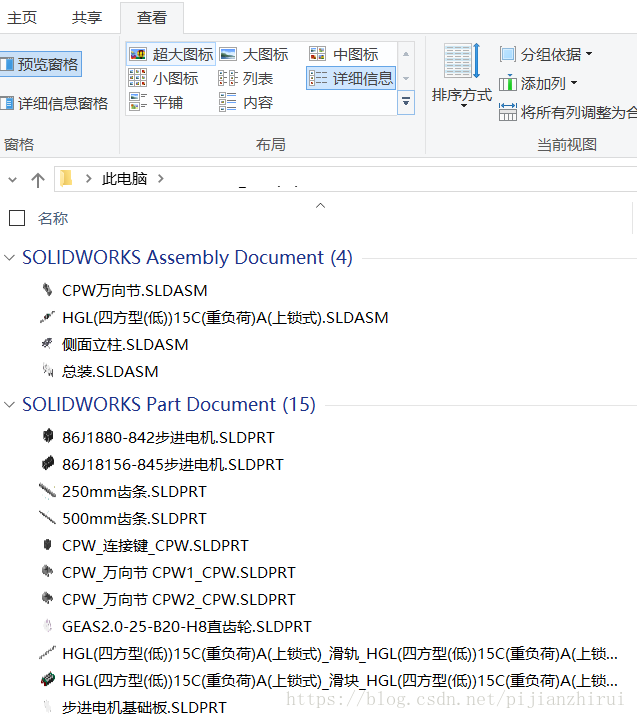Go up one folder level
Viewport: 637px width, 719px height.
[x=38, y=179]
